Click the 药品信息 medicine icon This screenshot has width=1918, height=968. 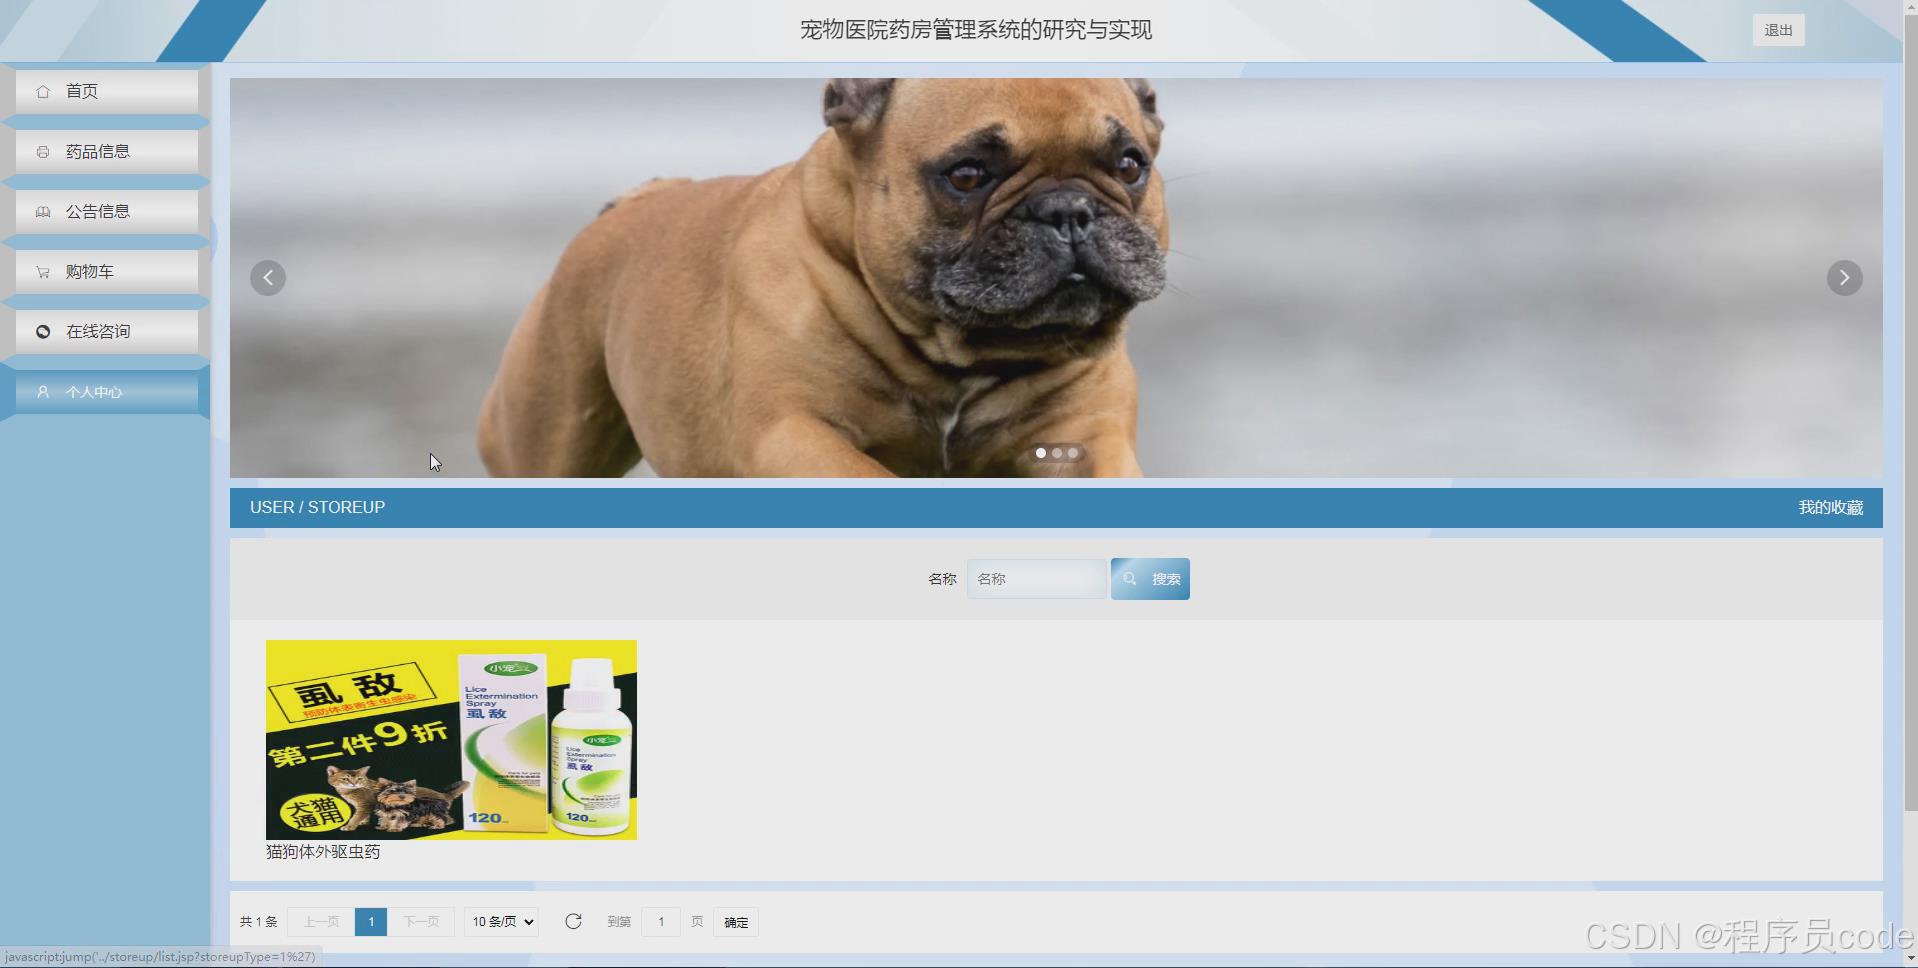tap(42, 151)
